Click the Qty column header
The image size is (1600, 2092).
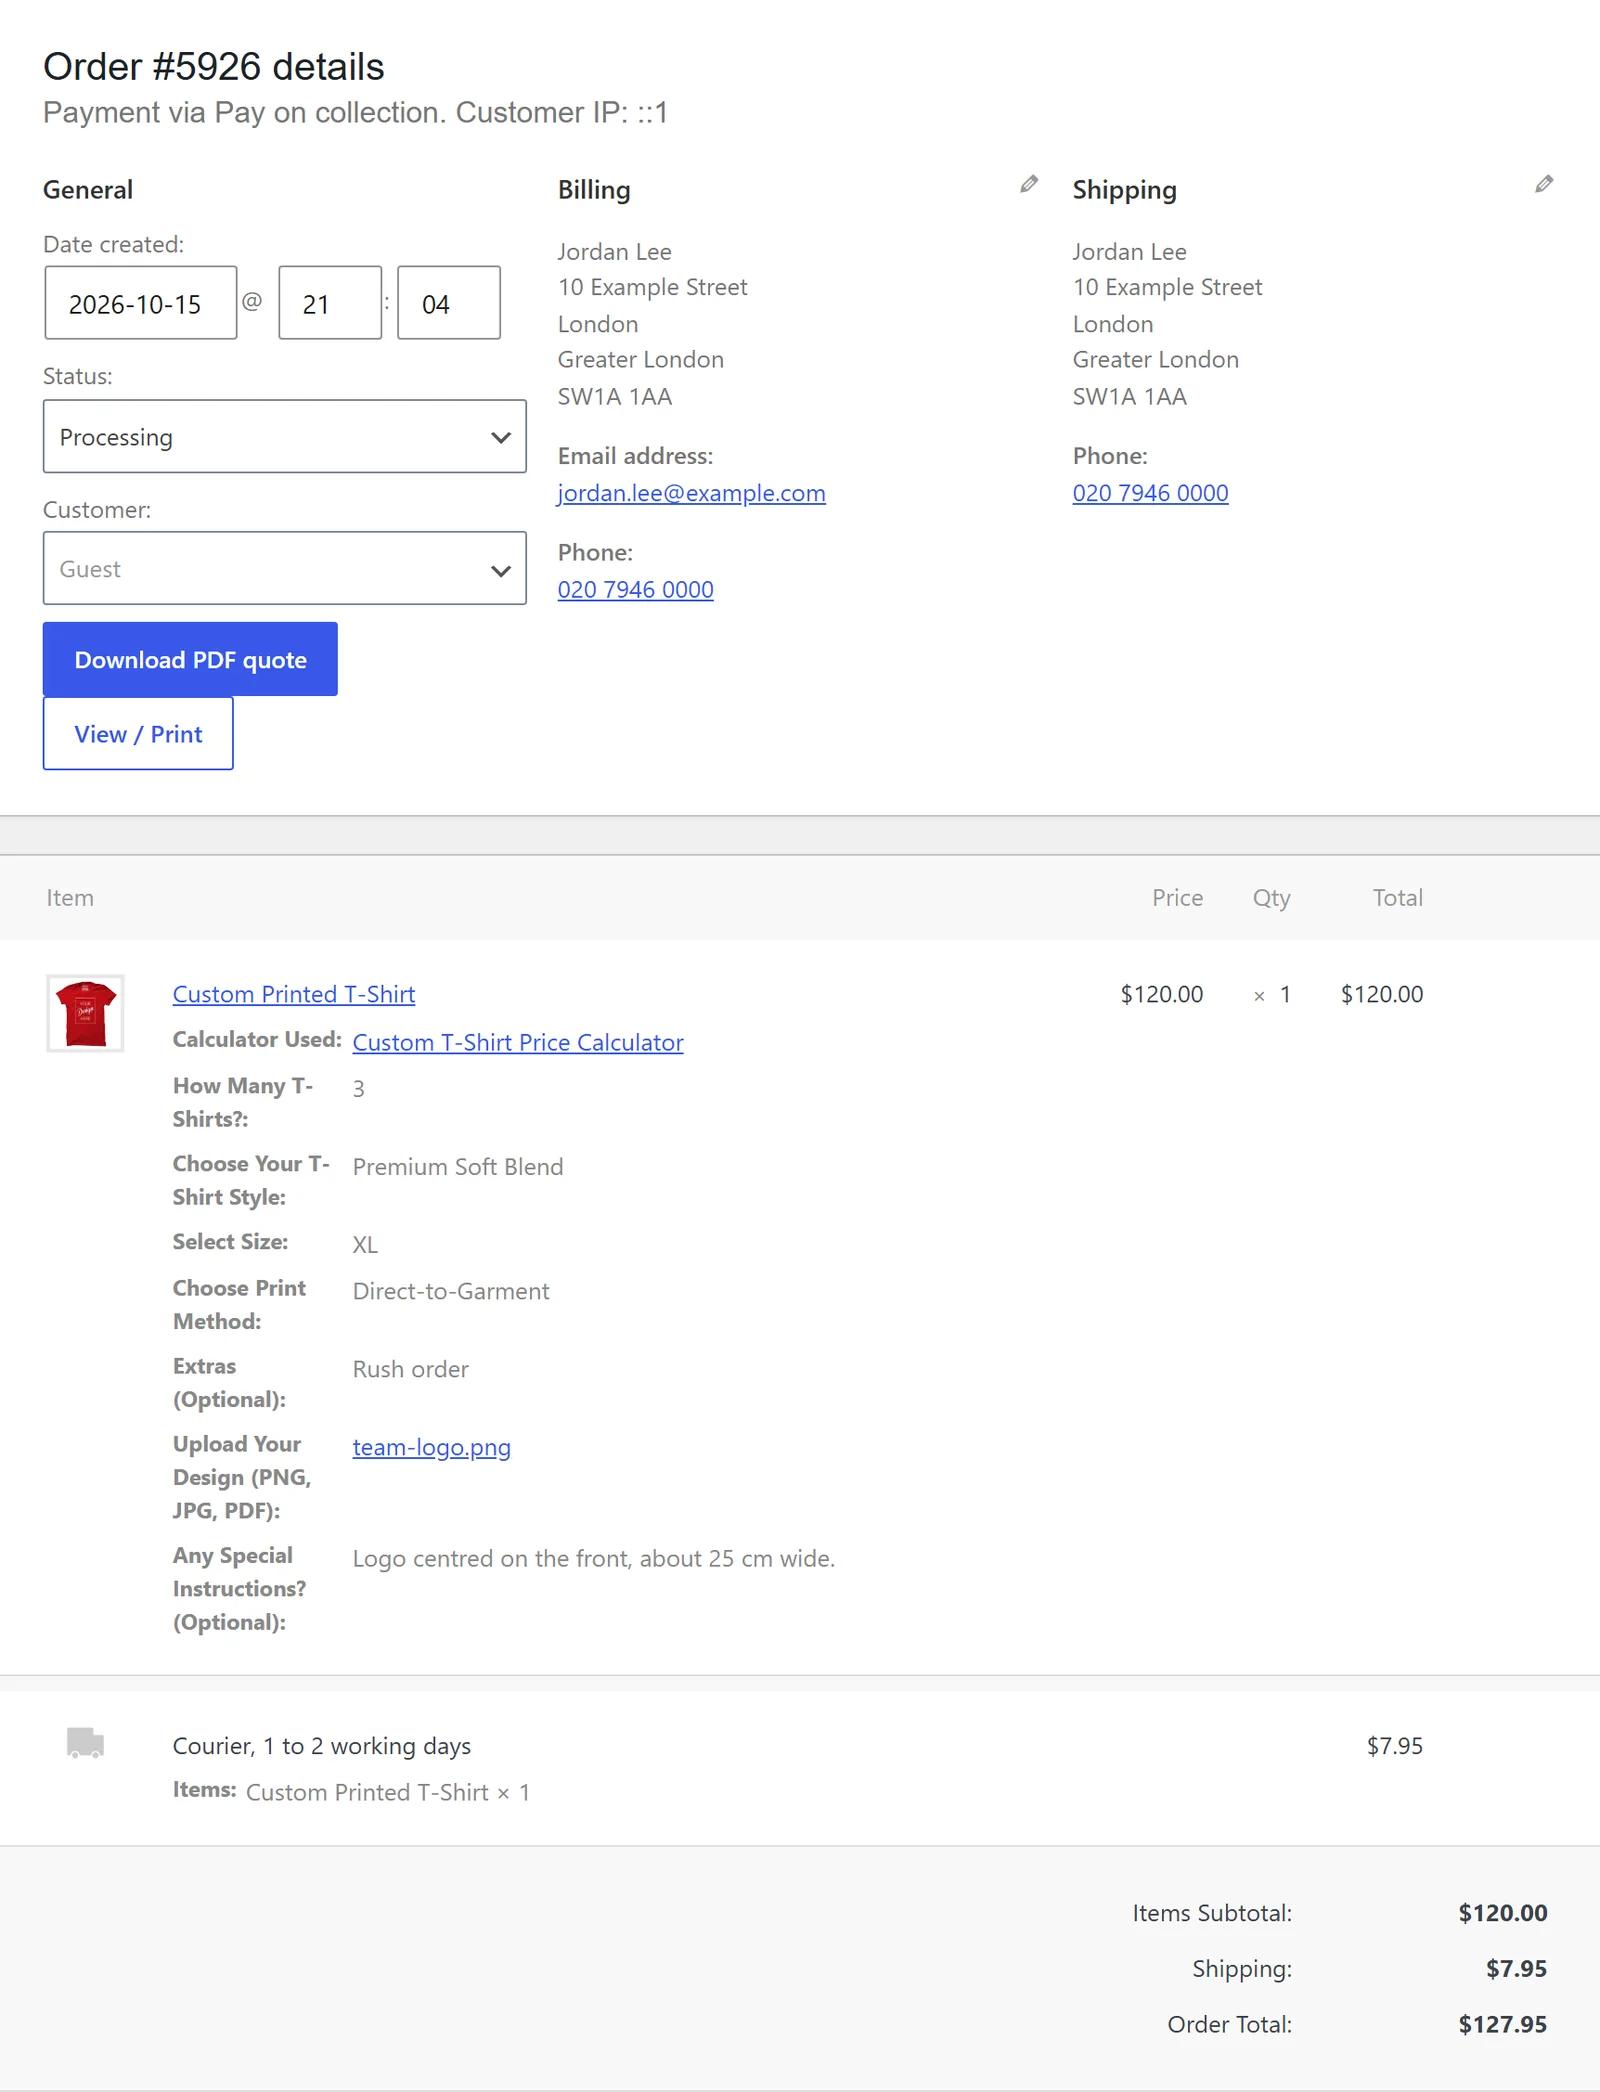pos(1272,898)
